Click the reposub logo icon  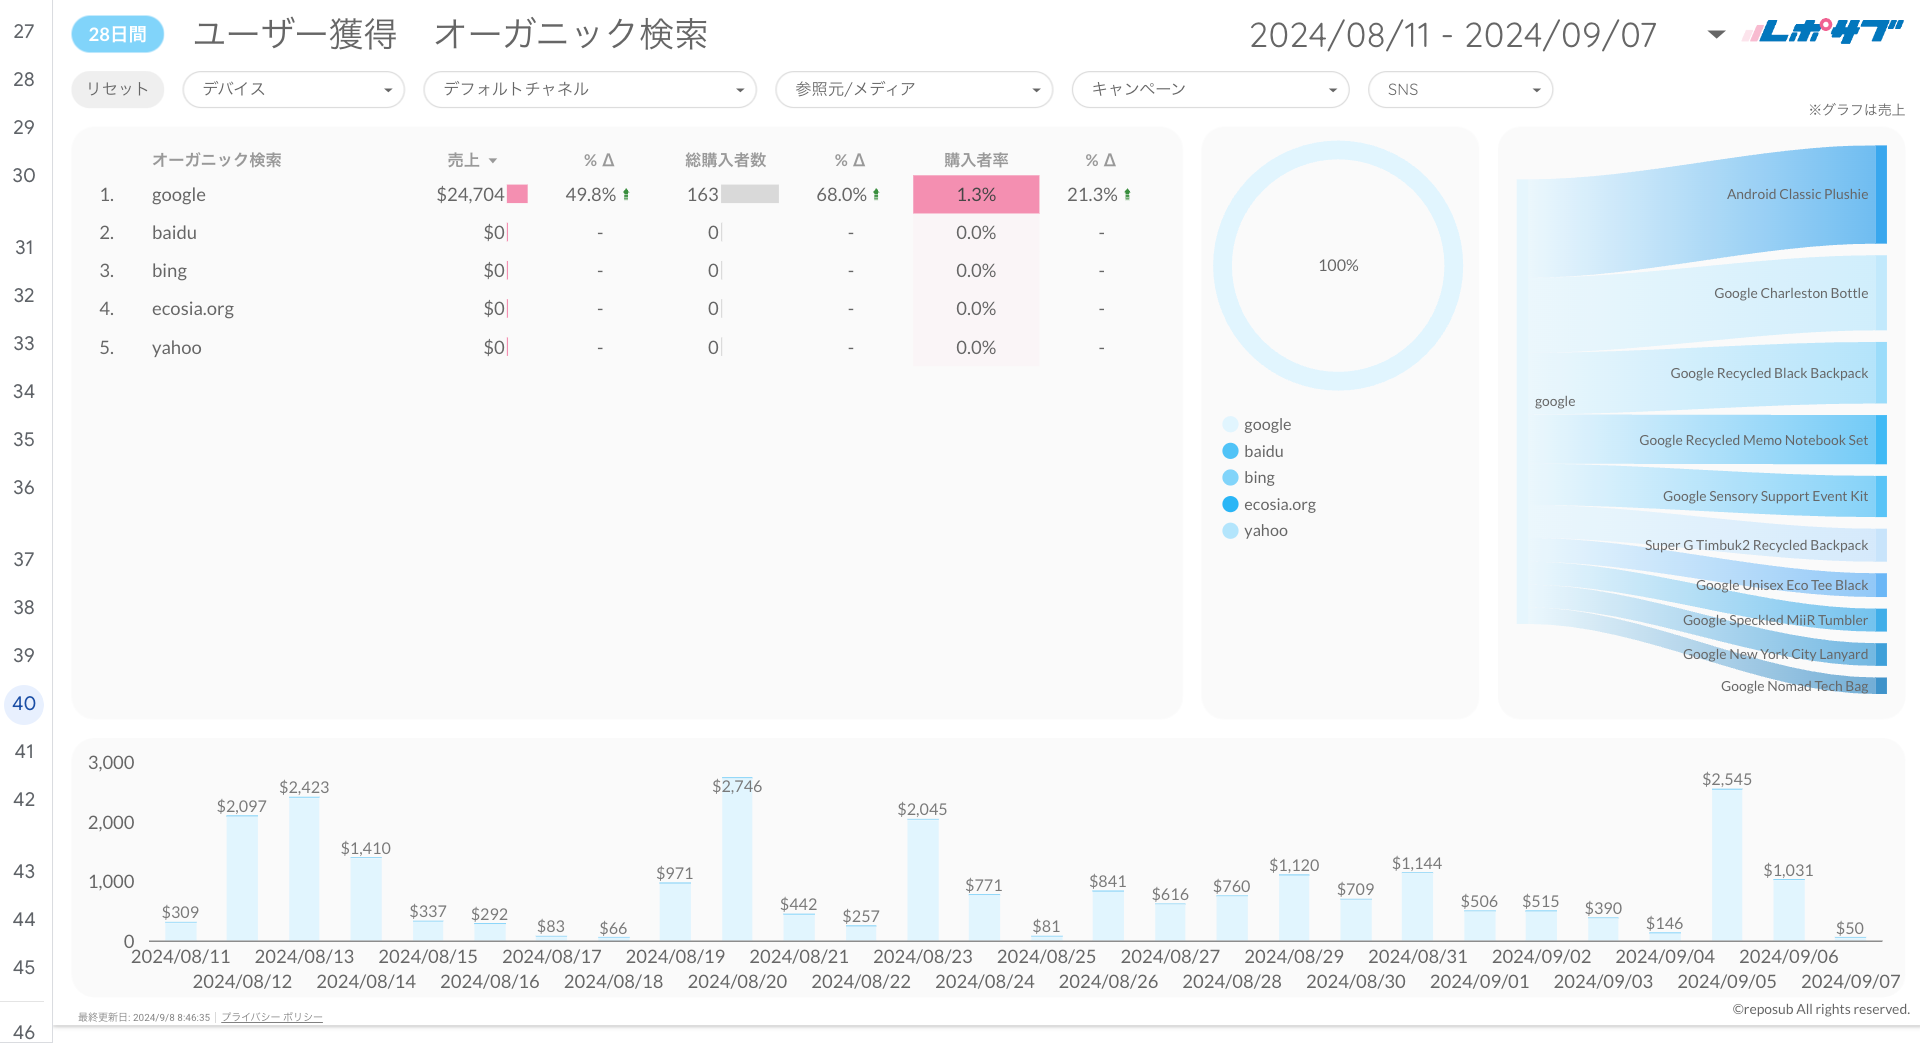point(1822,30)
